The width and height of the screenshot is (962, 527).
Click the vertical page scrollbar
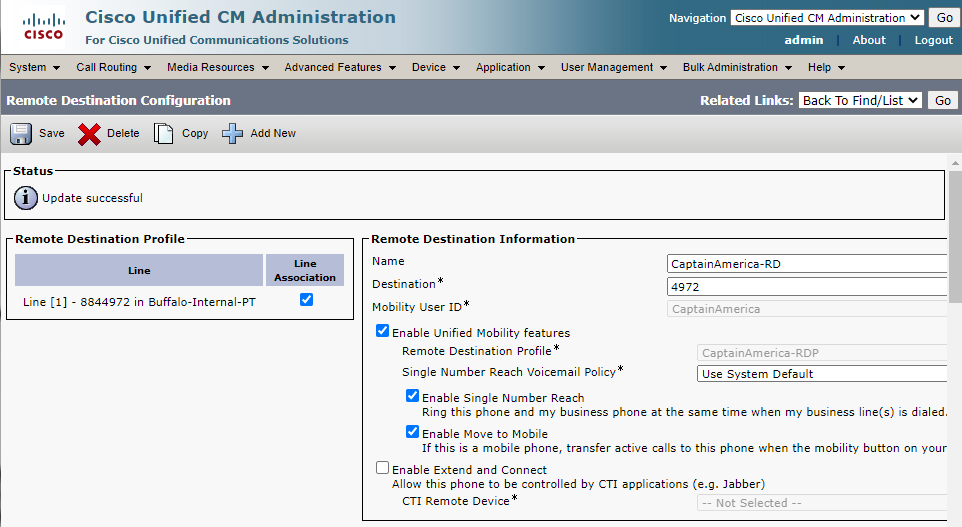[x=954, y=300]
